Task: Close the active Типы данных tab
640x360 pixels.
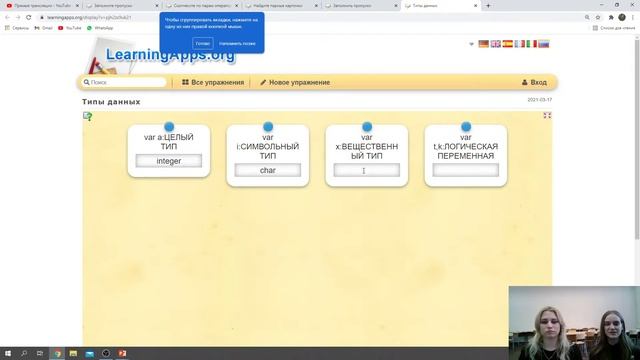Action: [x=476, y=6]
